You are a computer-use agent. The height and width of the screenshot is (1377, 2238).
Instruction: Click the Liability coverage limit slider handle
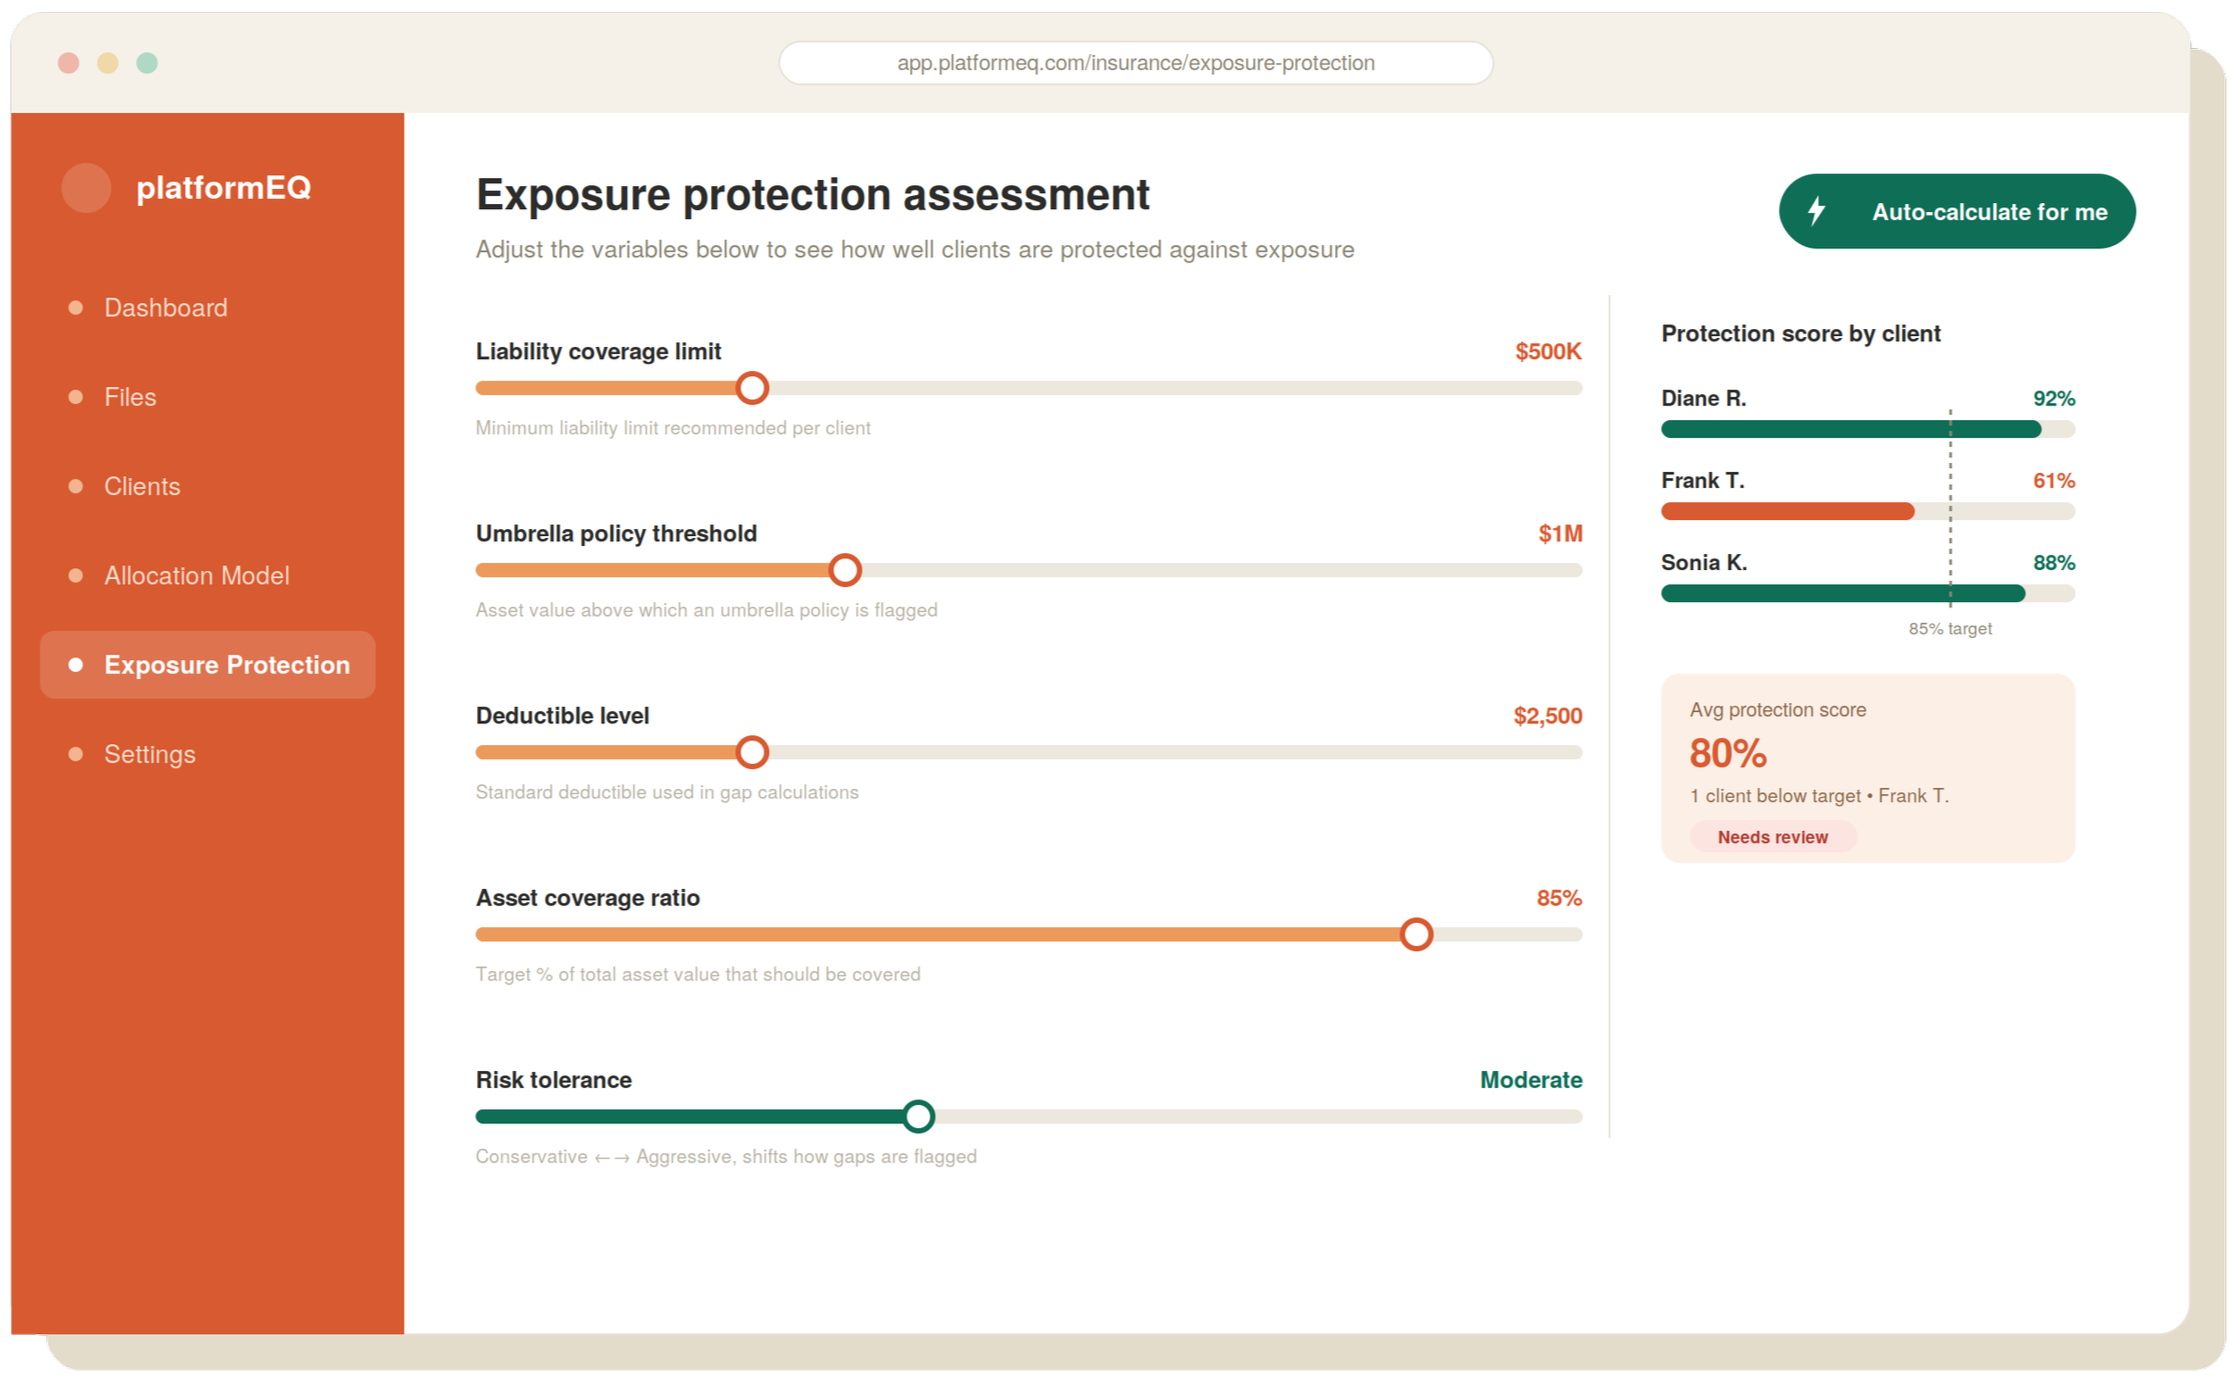click(752, 388)
